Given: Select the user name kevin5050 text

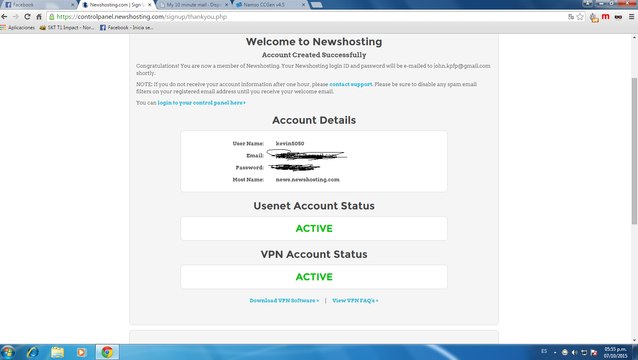Looking at the screenshot, I should pos(290,144).
